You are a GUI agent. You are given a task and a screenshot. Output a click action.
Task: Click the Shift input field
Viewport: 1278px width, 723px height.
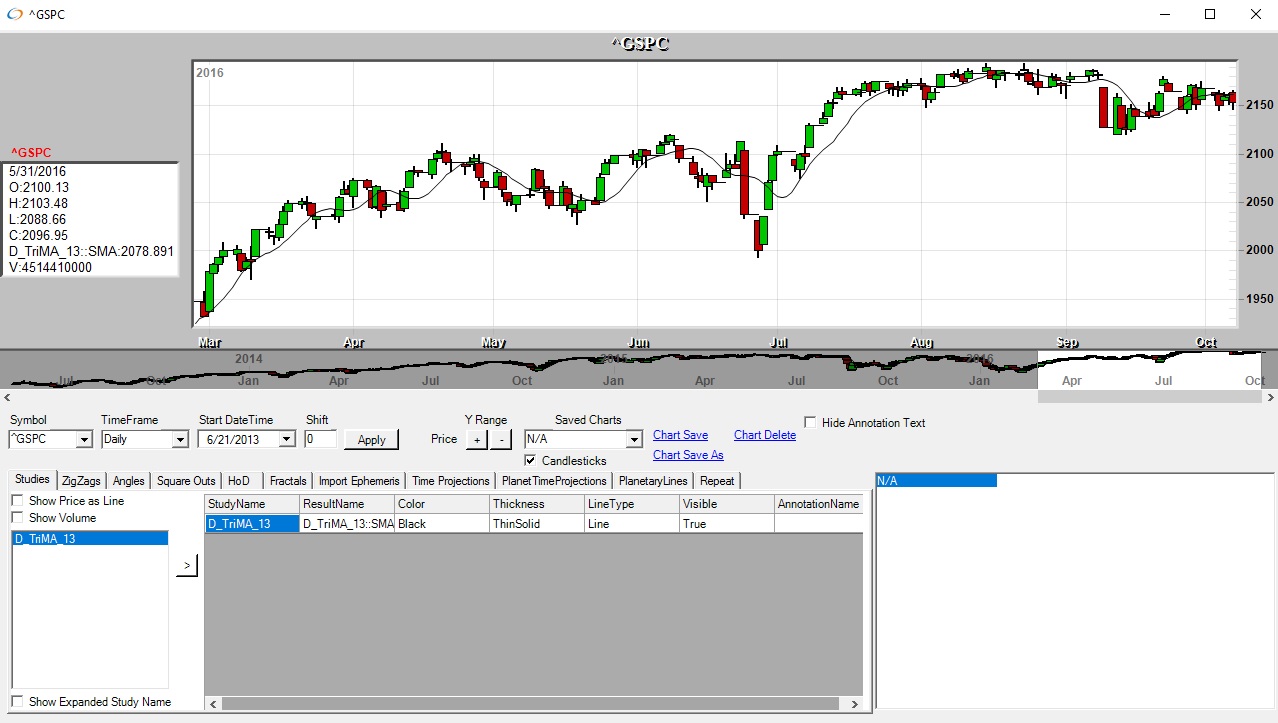click(x=321, y=439)
